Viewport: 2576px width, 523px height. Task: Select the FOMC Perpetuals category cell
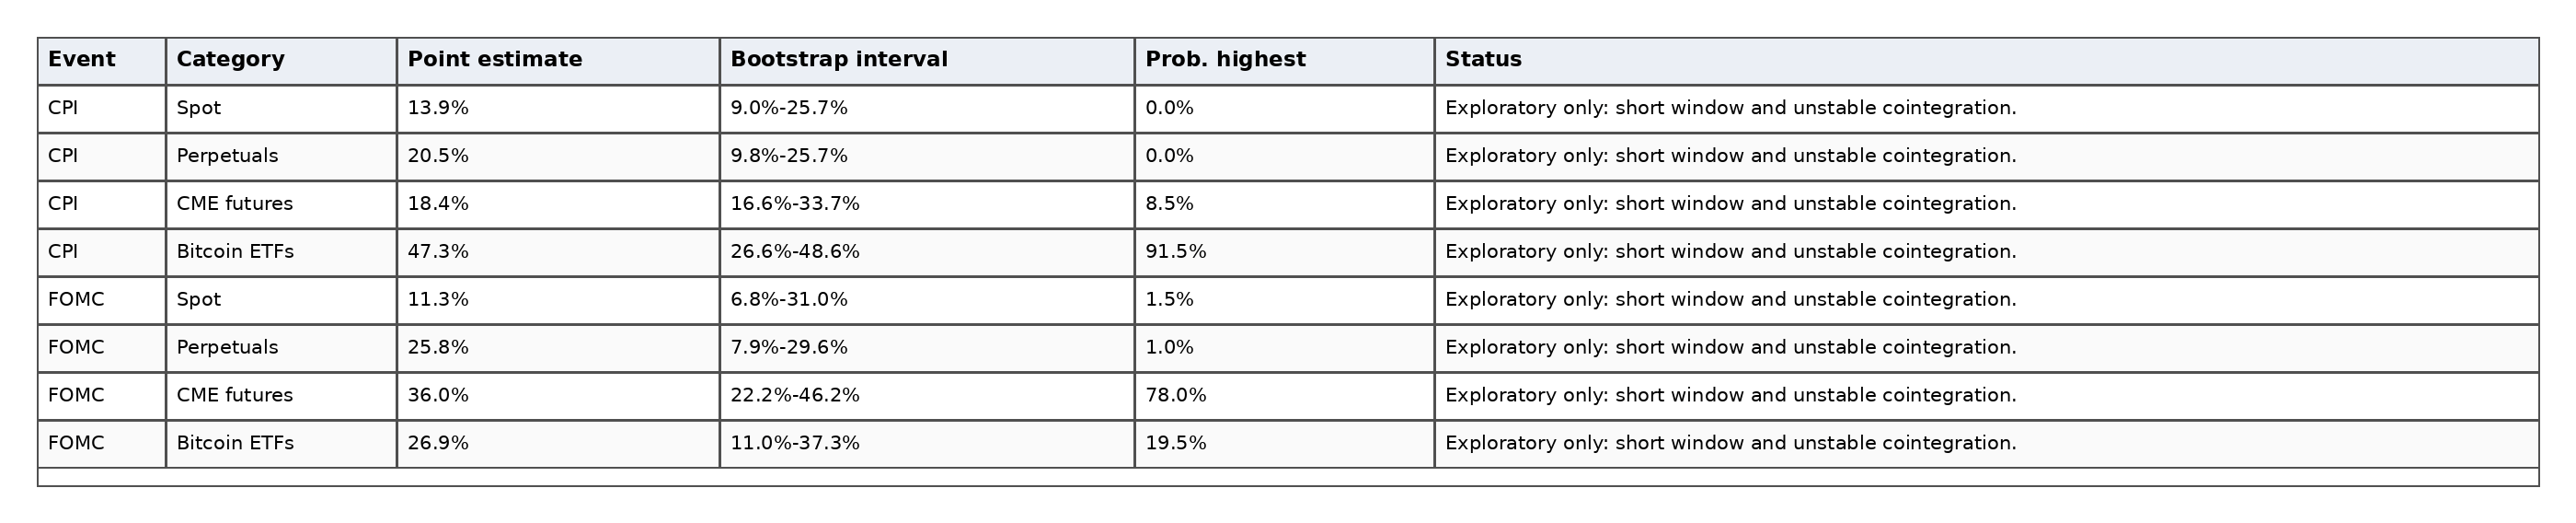(x=281, y=348)
